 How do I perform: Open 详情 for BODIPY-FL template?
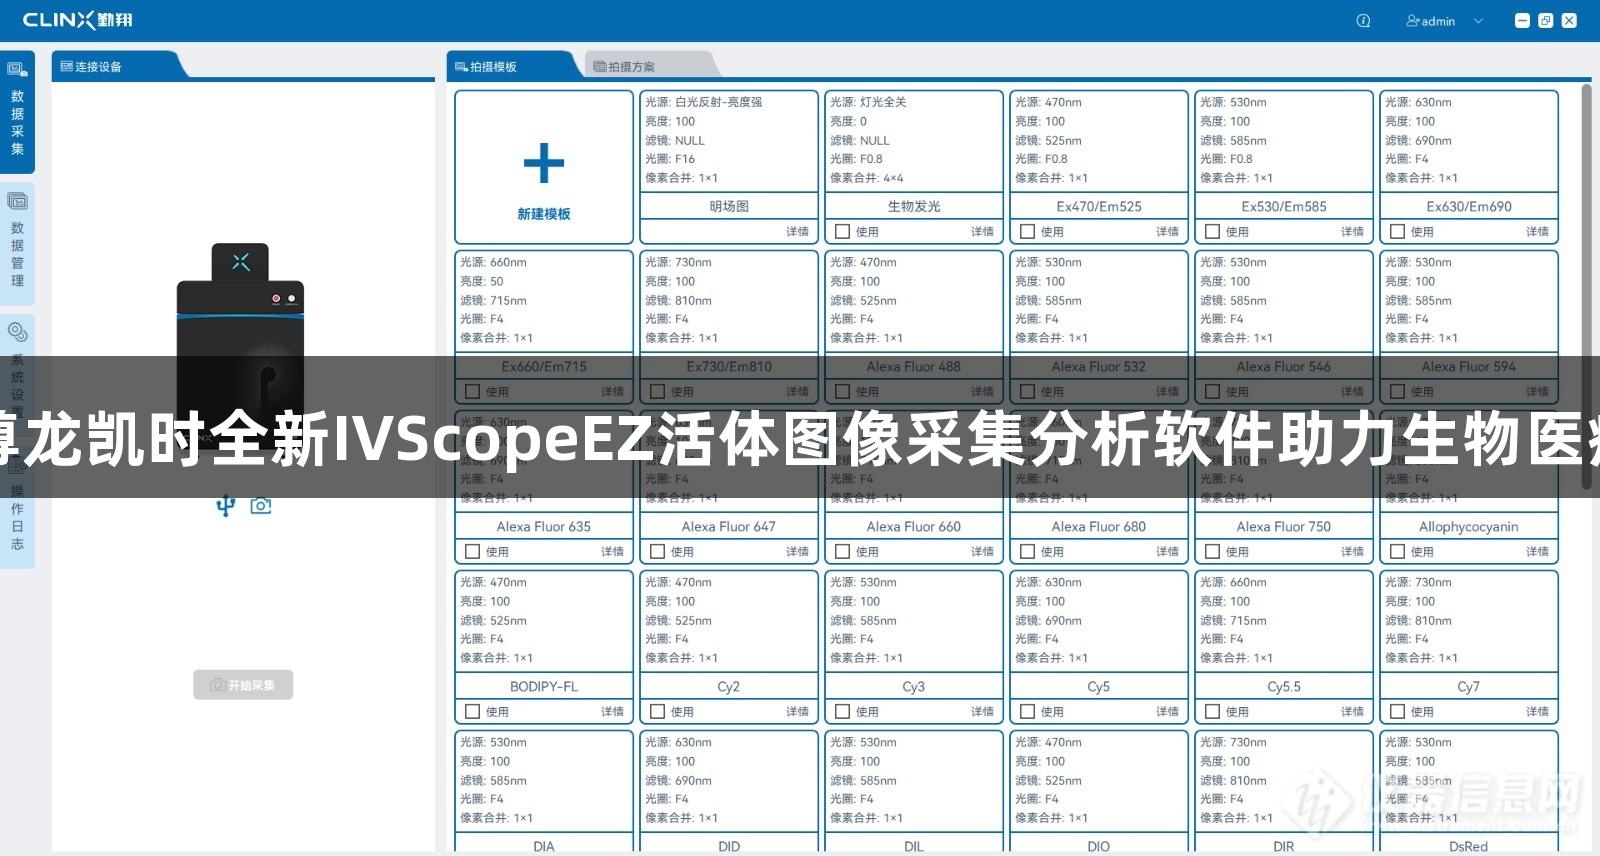pos(612,712)
